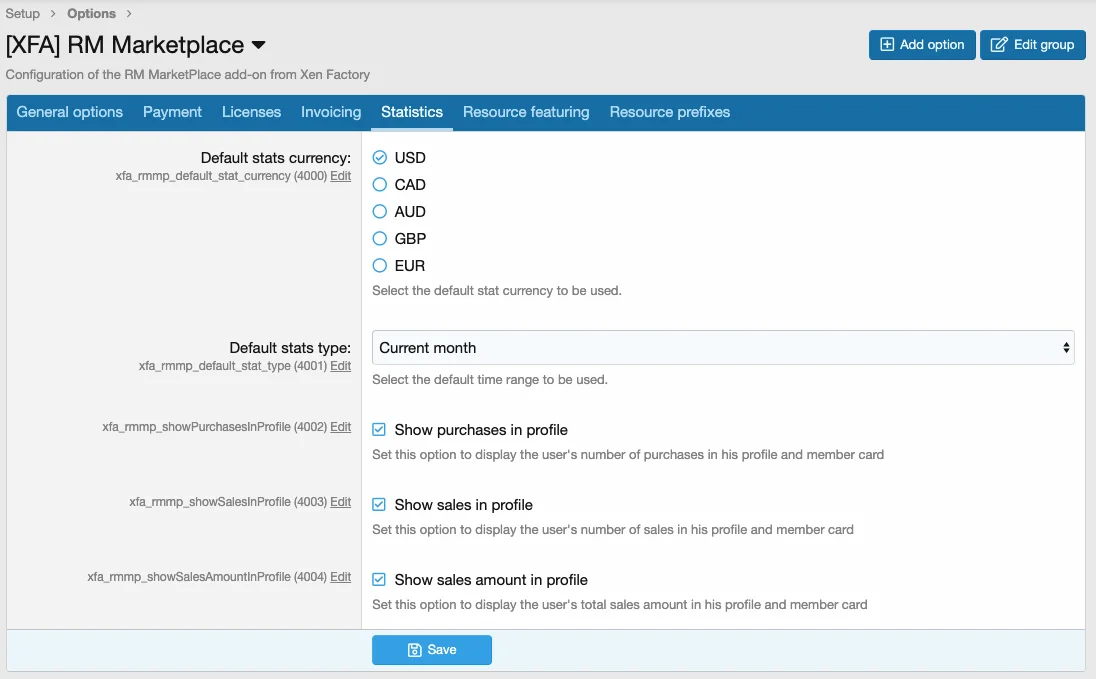Open the Default stats type dropdown

pos(722,348)
